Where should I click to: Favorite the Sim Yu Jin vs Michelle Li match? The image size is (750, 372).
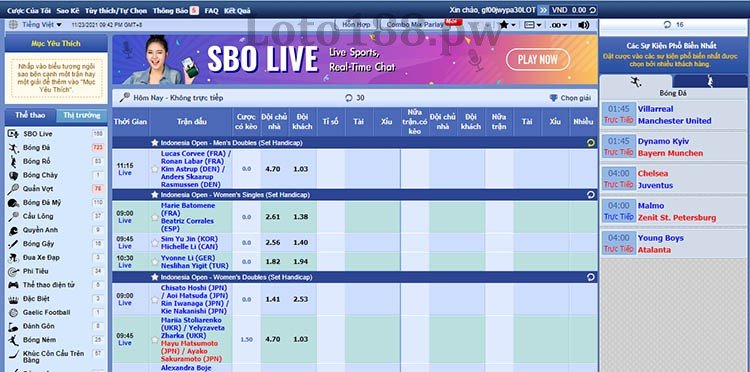click(x=154, y=243)
